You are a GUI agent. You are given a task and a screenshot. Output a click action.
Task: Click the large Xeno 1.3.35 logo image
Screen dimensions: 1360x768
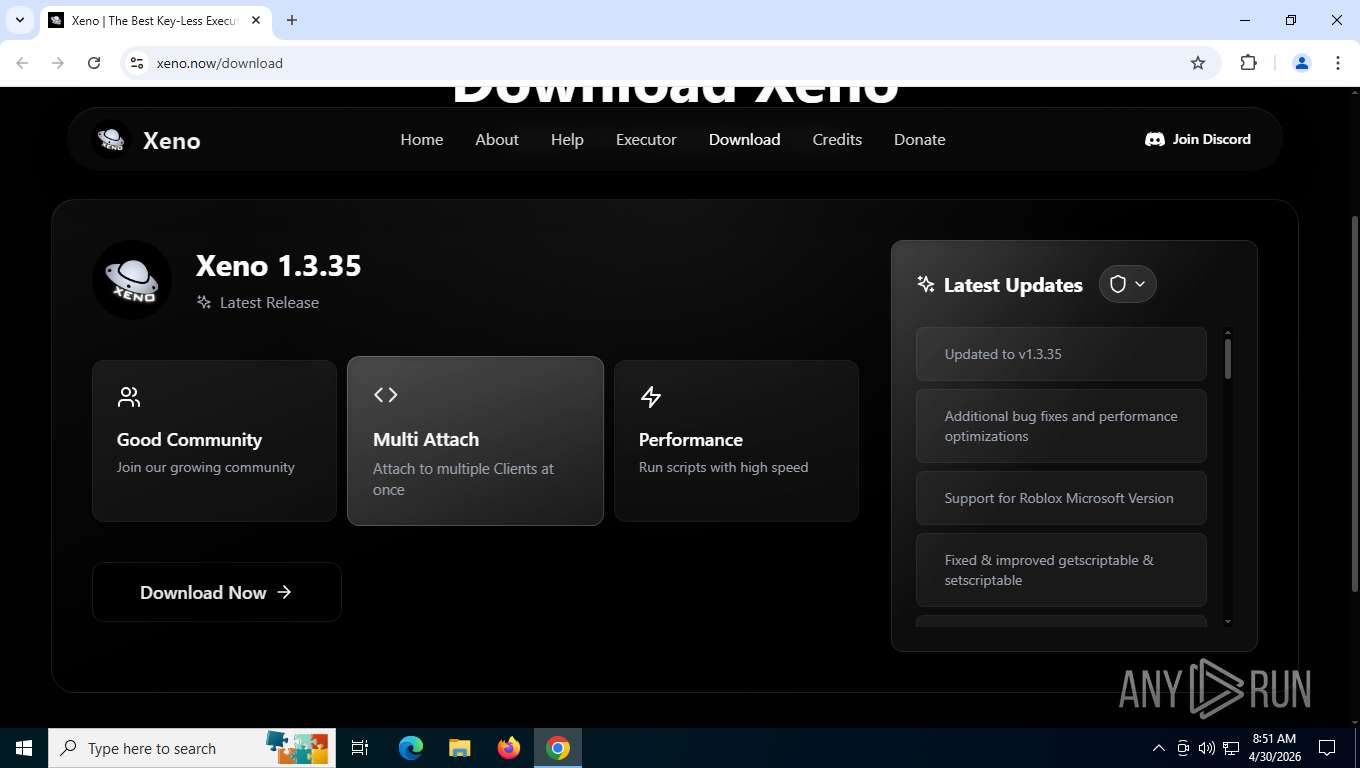point(132,280)
